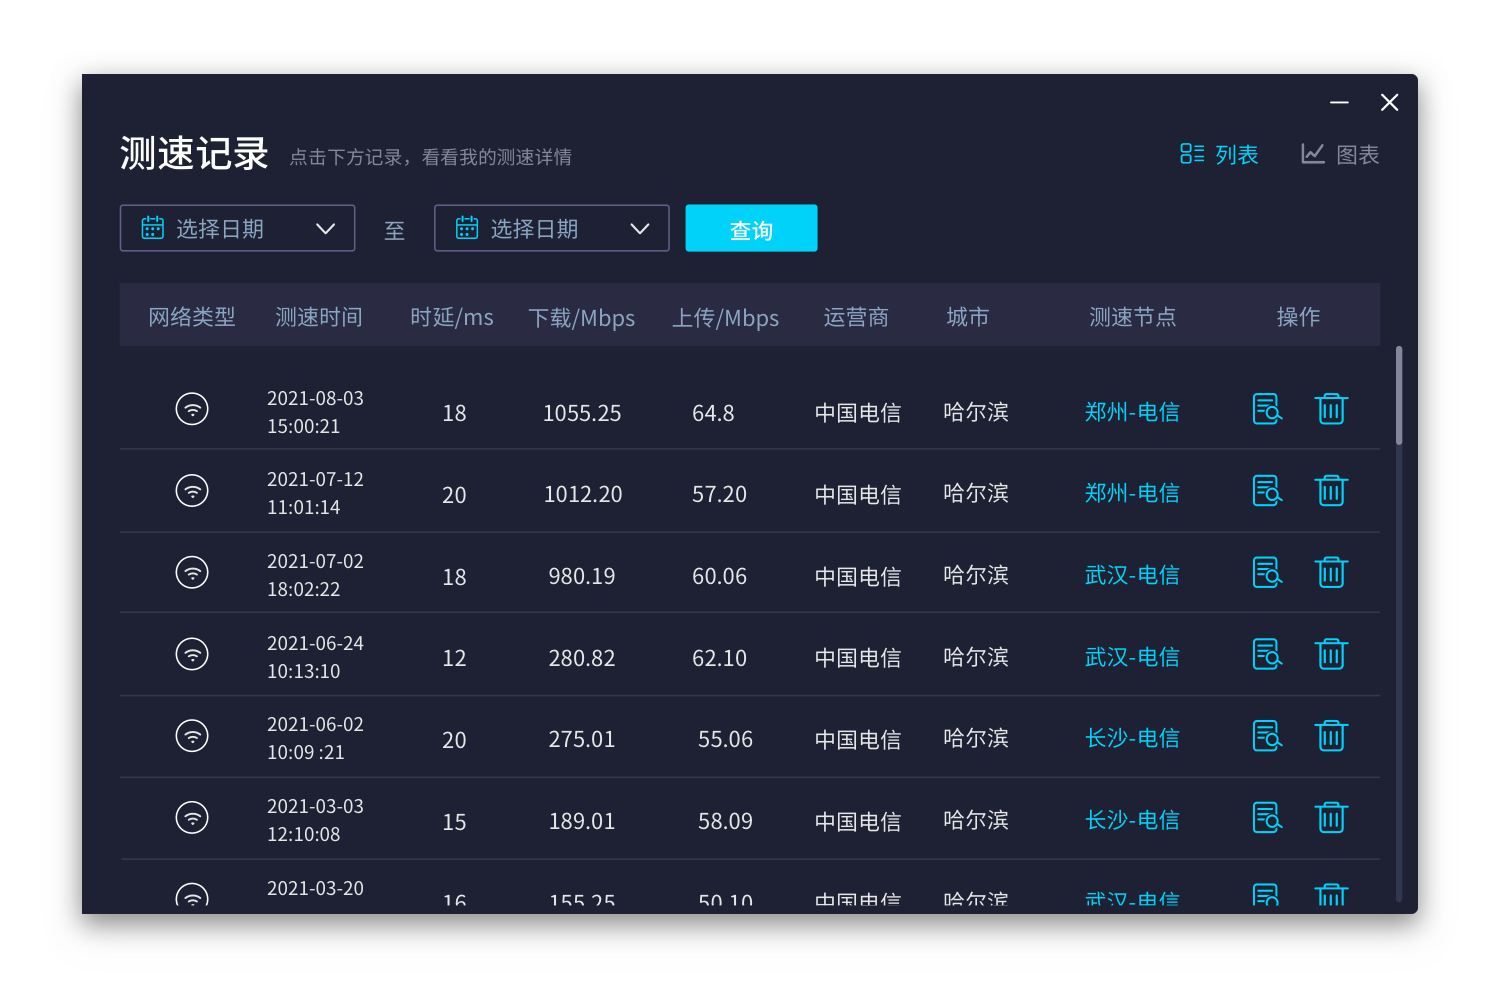Open the calendar icon in the start date picker
This screenshot has height=1004, width=1500.
(x=152, y=228)
